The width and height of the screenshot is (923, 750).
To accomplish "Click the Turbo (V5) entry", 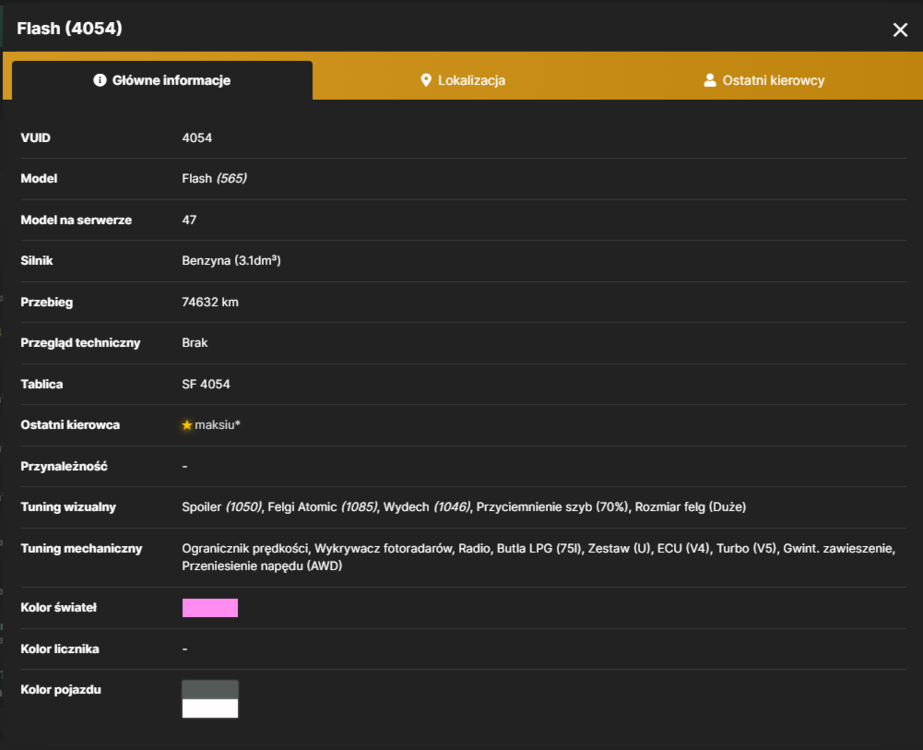I will coord(745,549).
